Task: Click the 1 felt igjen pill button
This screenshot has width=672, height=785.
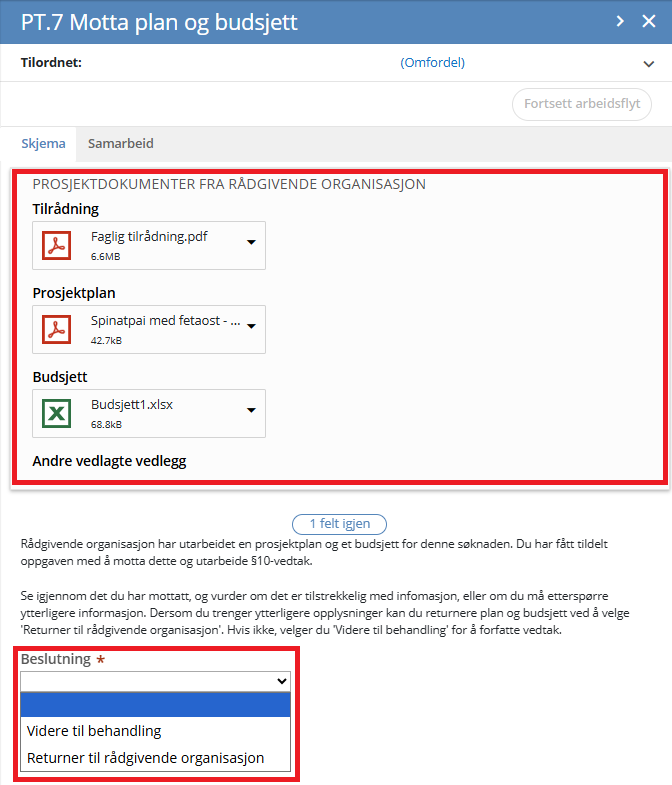Action: [340, 524]
